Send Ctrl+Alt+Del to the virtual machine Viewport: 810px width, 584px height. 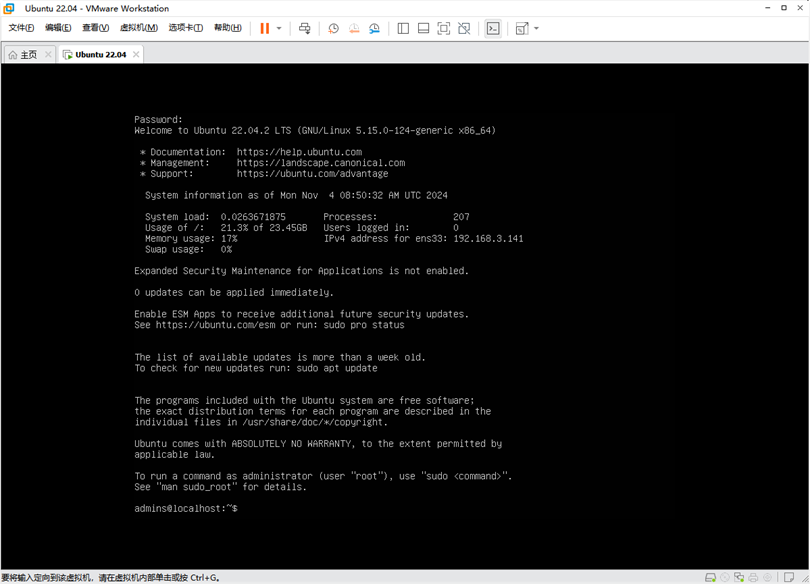305,28
